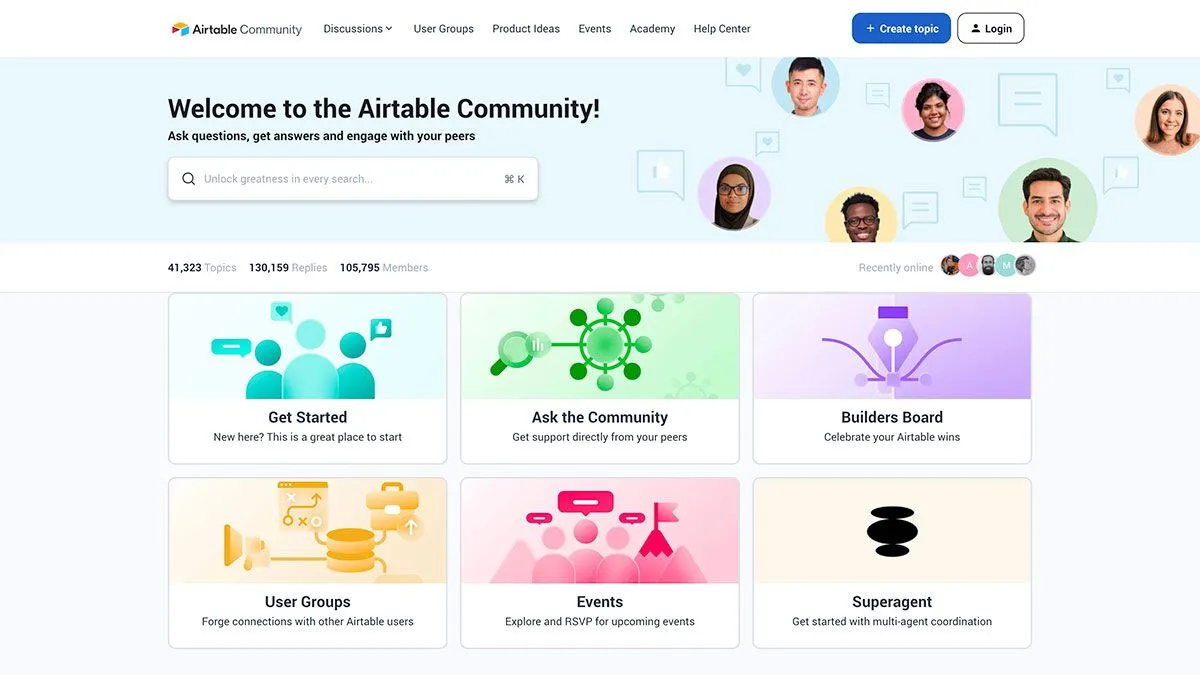
Task: Open the Academy navigation link
Action: (652, 29)
